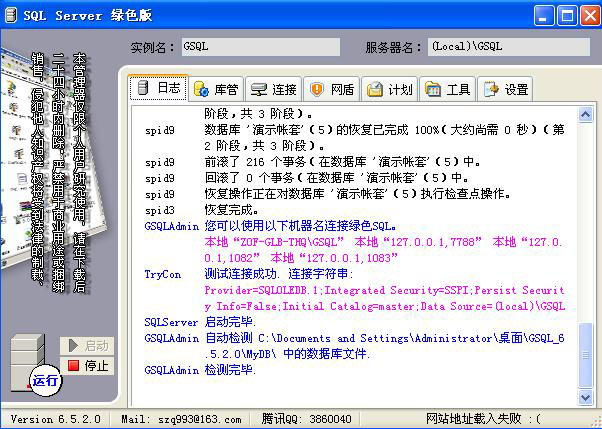Click the Version 6.5.2.0 status text
Viewport: 602px width, 429px height.
56,419
